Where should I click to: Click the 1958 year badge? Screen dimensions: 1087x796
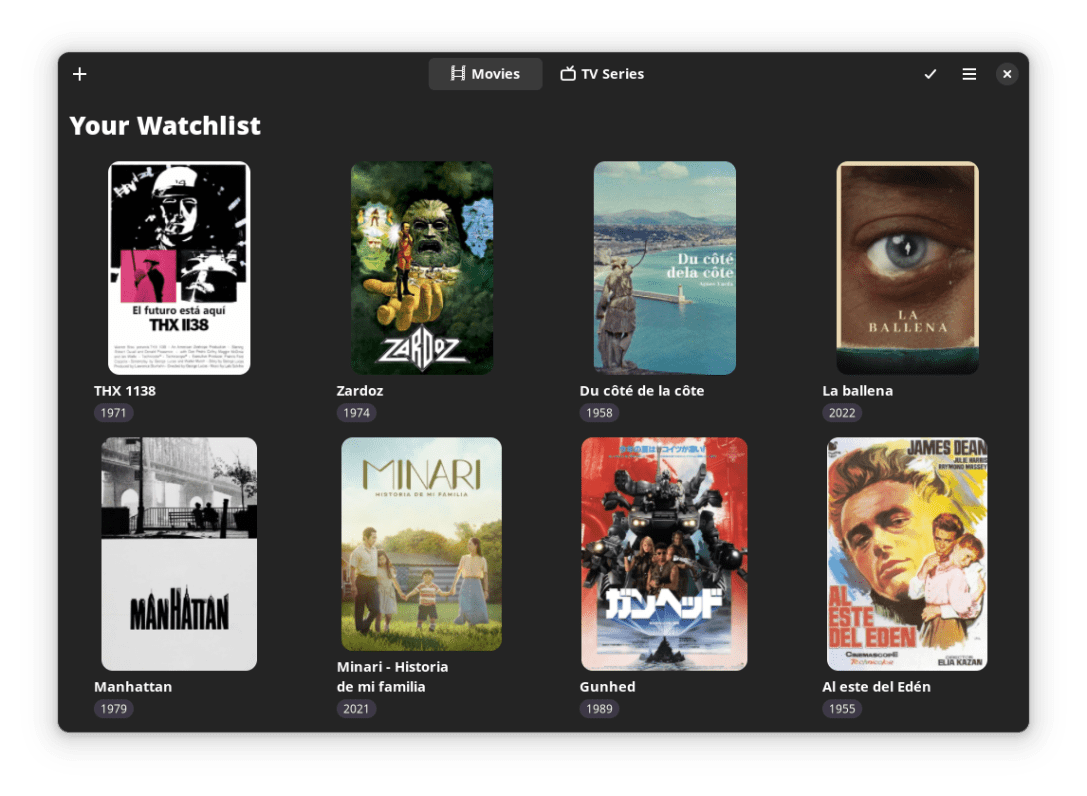coord(599,413)
